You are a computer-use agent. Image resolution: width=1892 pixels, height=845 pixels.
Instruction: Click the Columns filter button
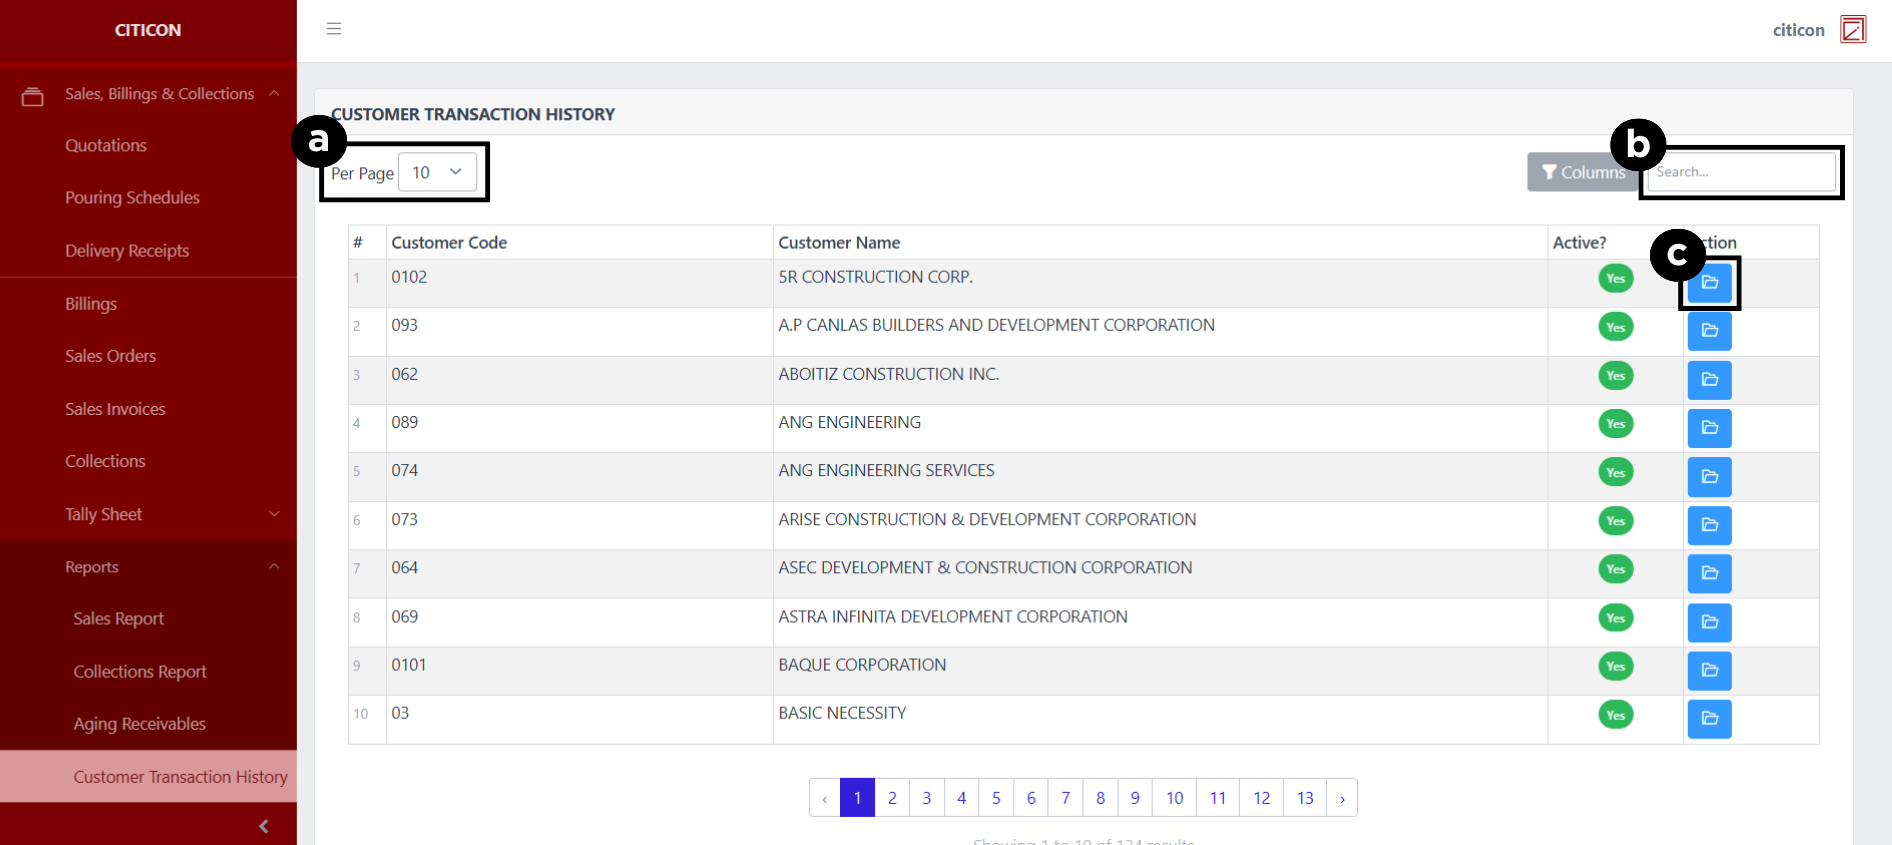[1583, 172]
